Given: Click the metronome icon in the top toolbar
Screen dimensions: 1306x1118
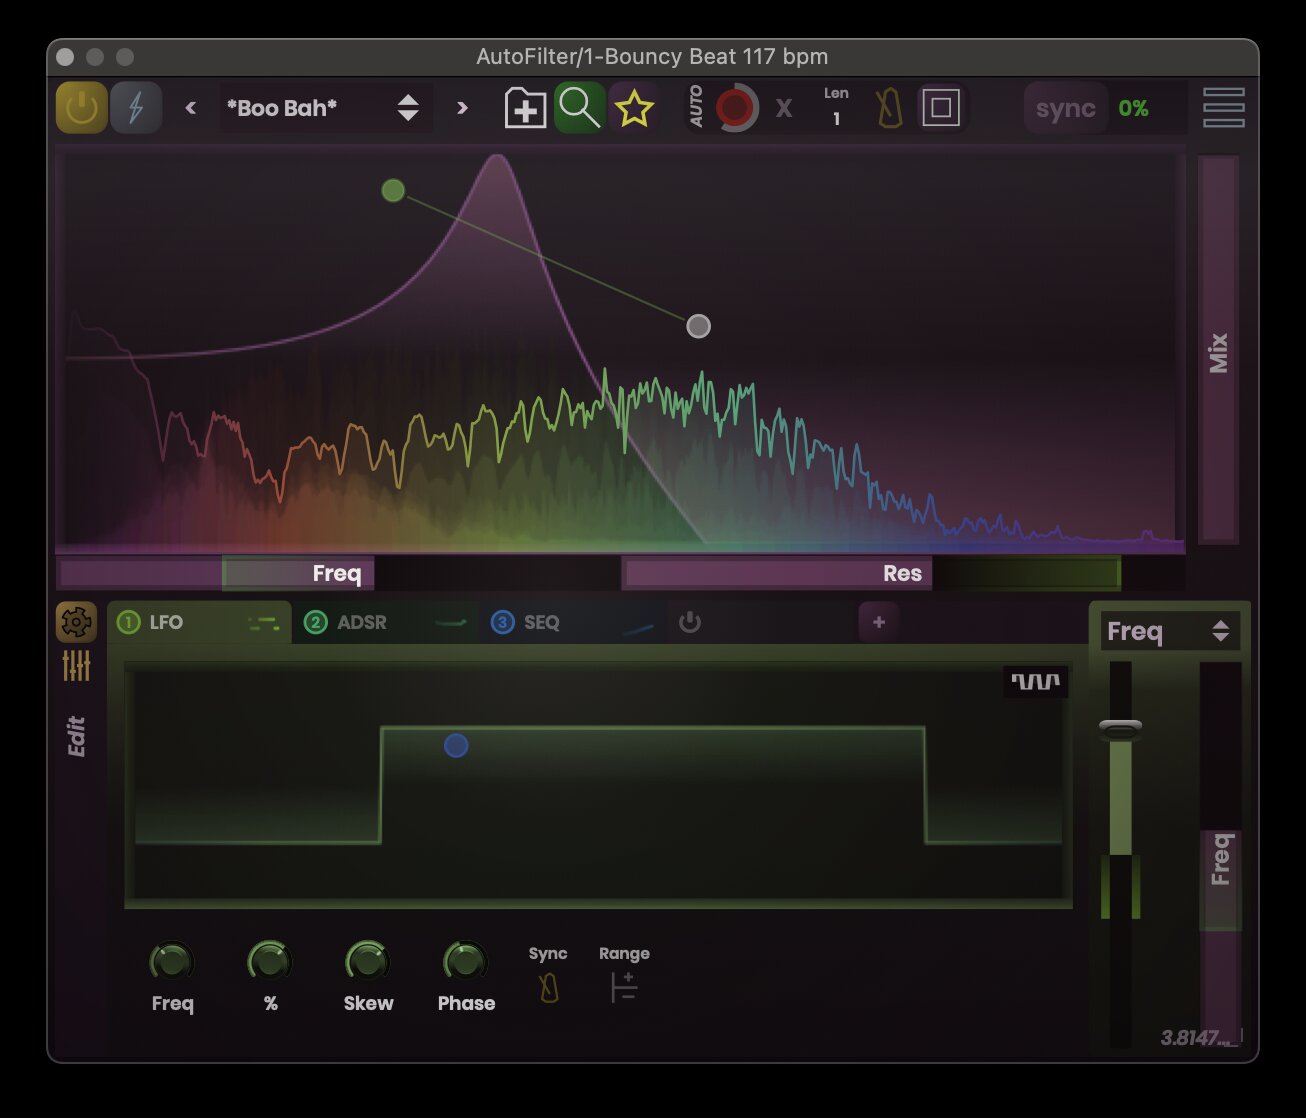Looking at the screenshot, I should (x=889, y=108).
